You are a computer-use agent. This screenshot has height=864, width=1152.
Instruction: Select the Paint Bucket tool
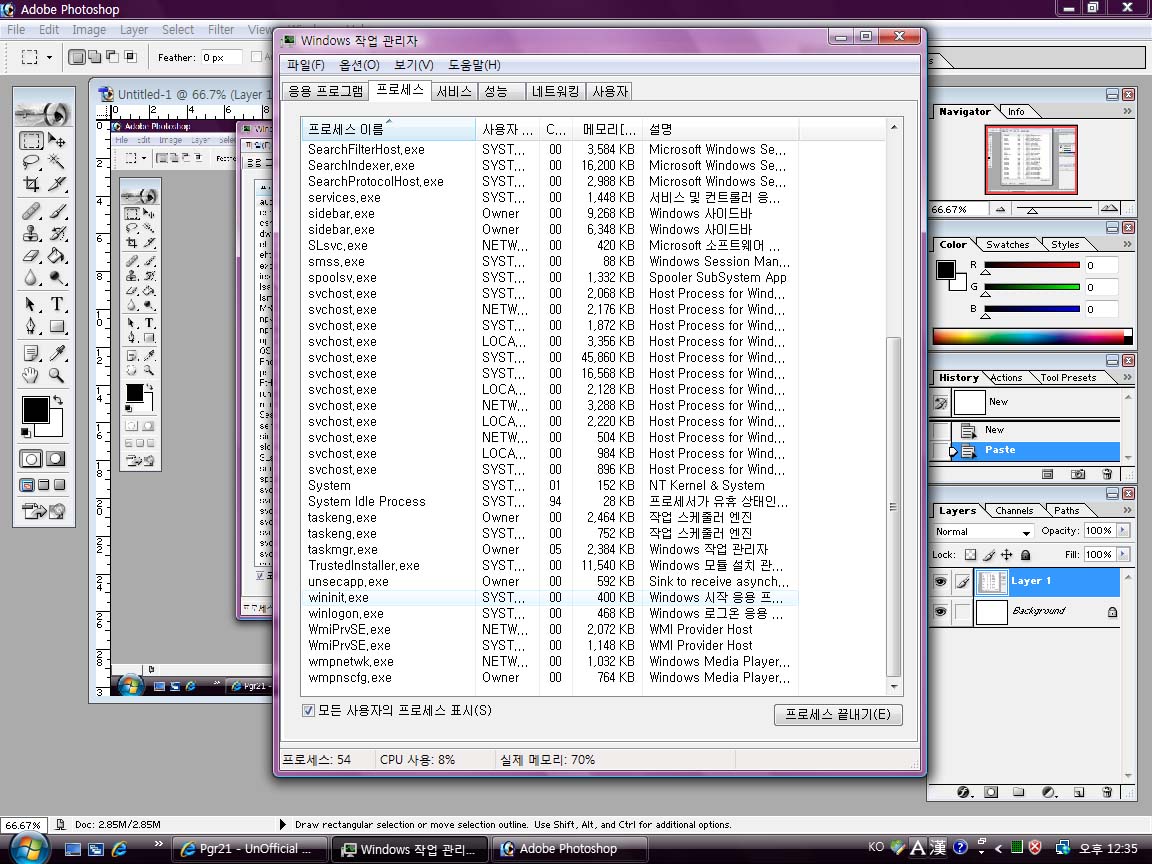point(57,256)
